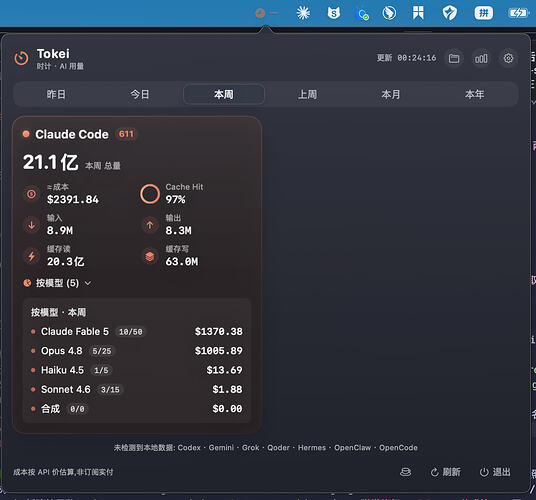Image resolution: width=536 pixels, height=500 pixels.
Task: Click the 97% Cache Hit value
Action: pos(175,199)
